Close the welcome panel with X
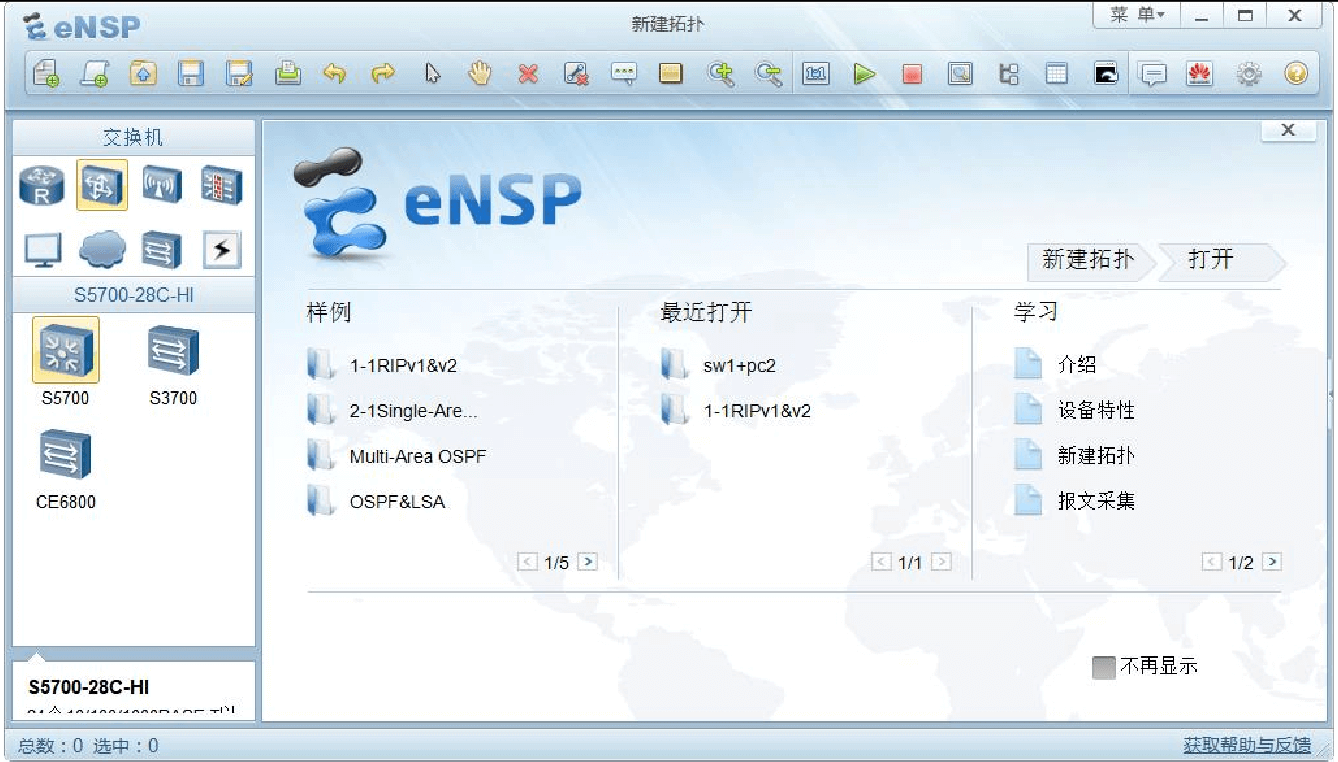This screenshot has width=1338, height=762. click(x=1288, y=130)
